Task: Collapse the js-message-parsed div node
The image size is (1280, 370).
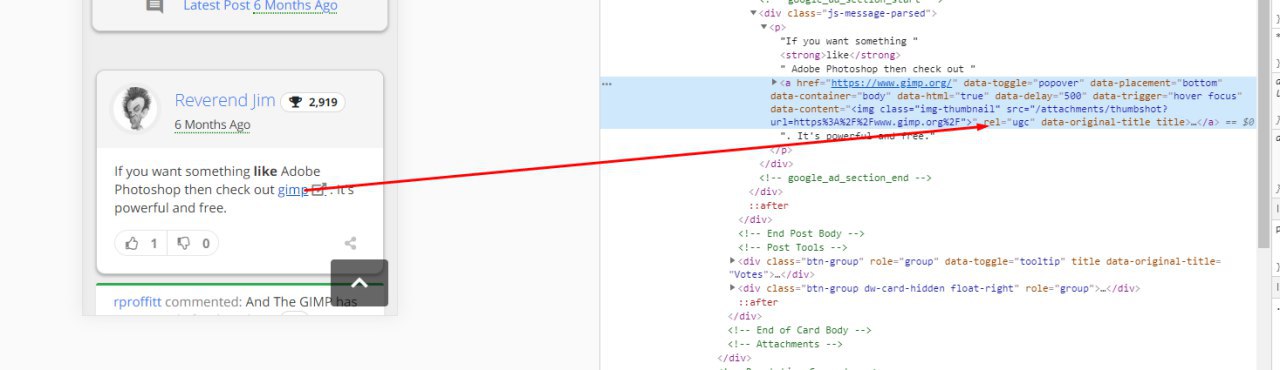Action: coord(754,13)
